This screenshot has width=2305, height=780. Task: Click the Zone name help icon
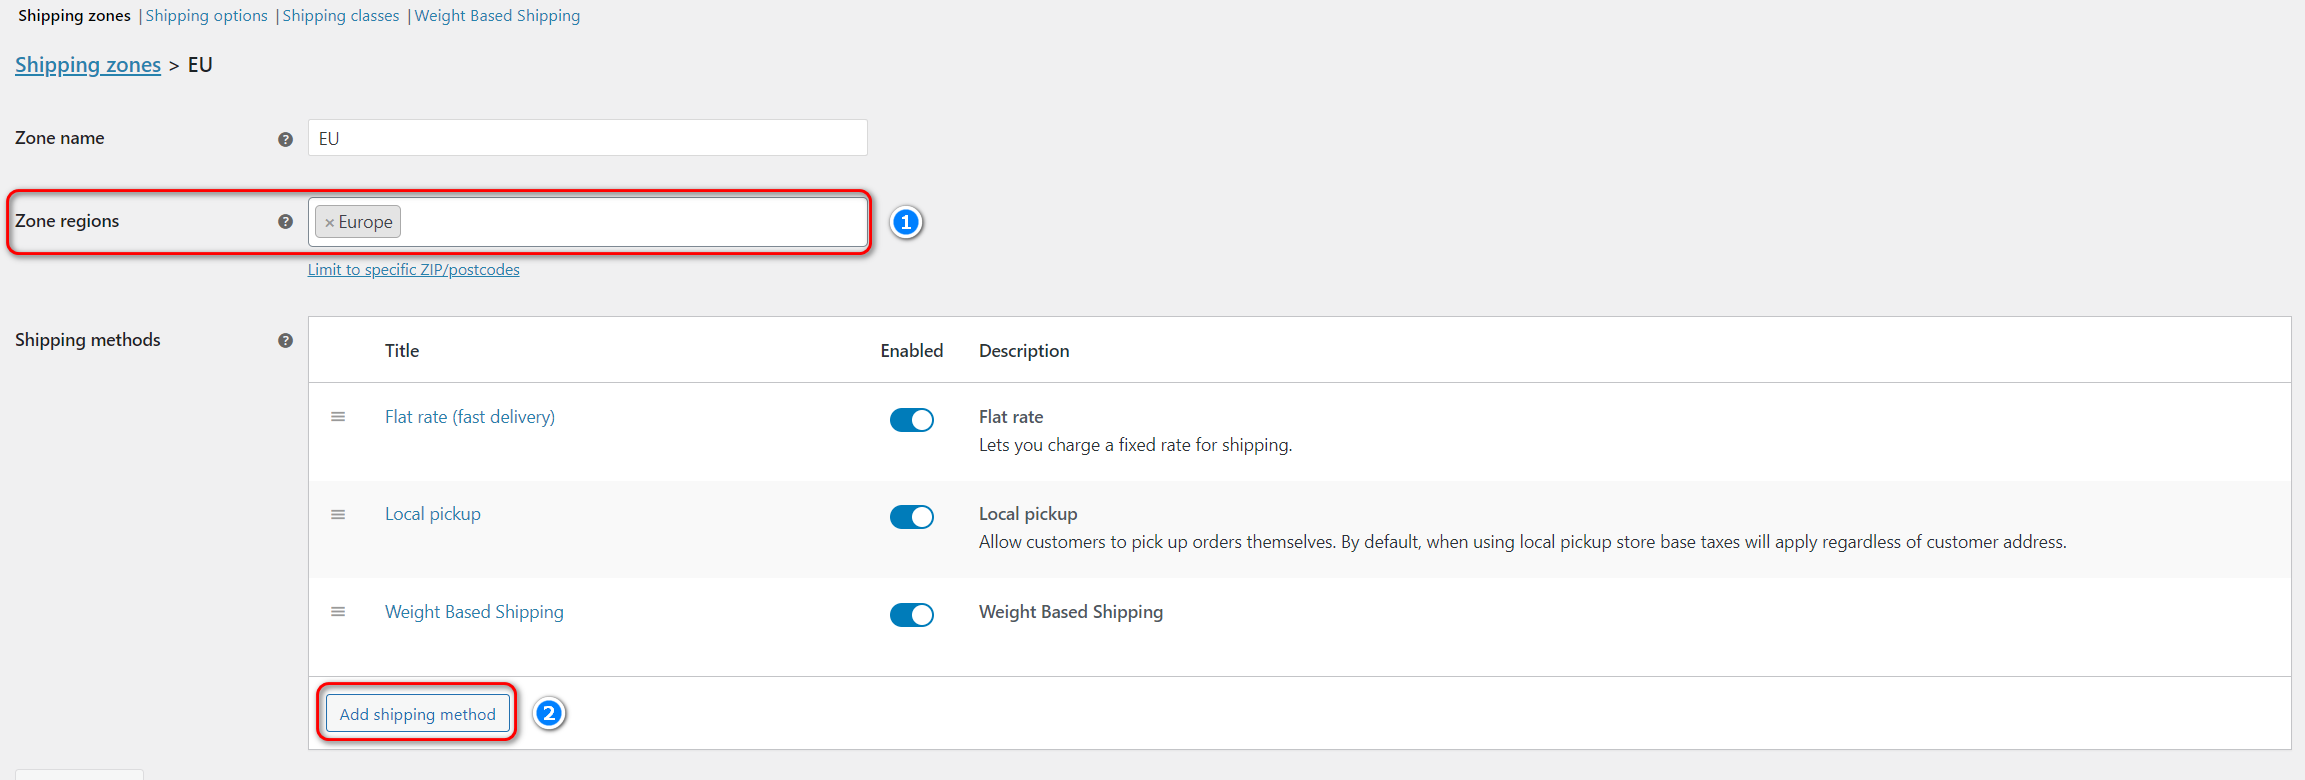point(285,139)
